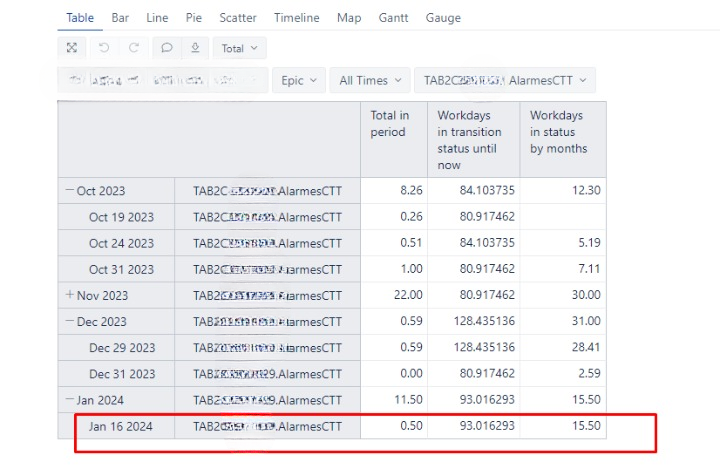Click Workdays in status by months header

click(x=563, y=140)
